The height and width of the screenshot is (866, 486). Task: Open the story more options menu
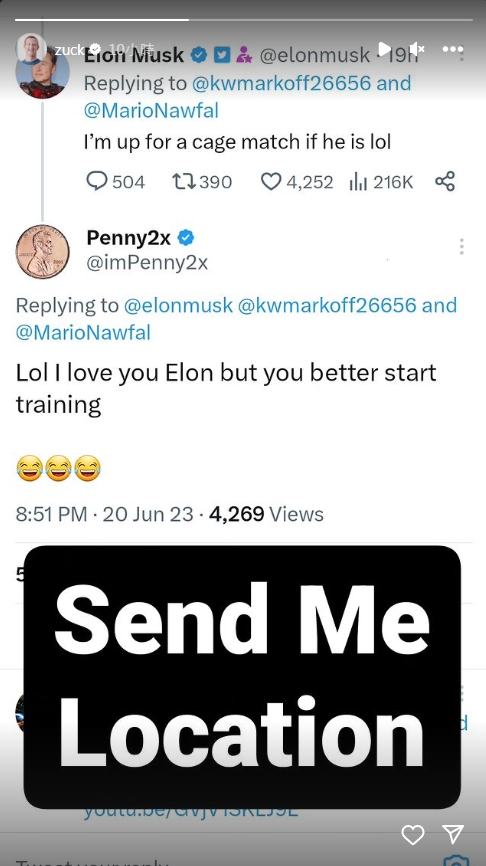452,49
